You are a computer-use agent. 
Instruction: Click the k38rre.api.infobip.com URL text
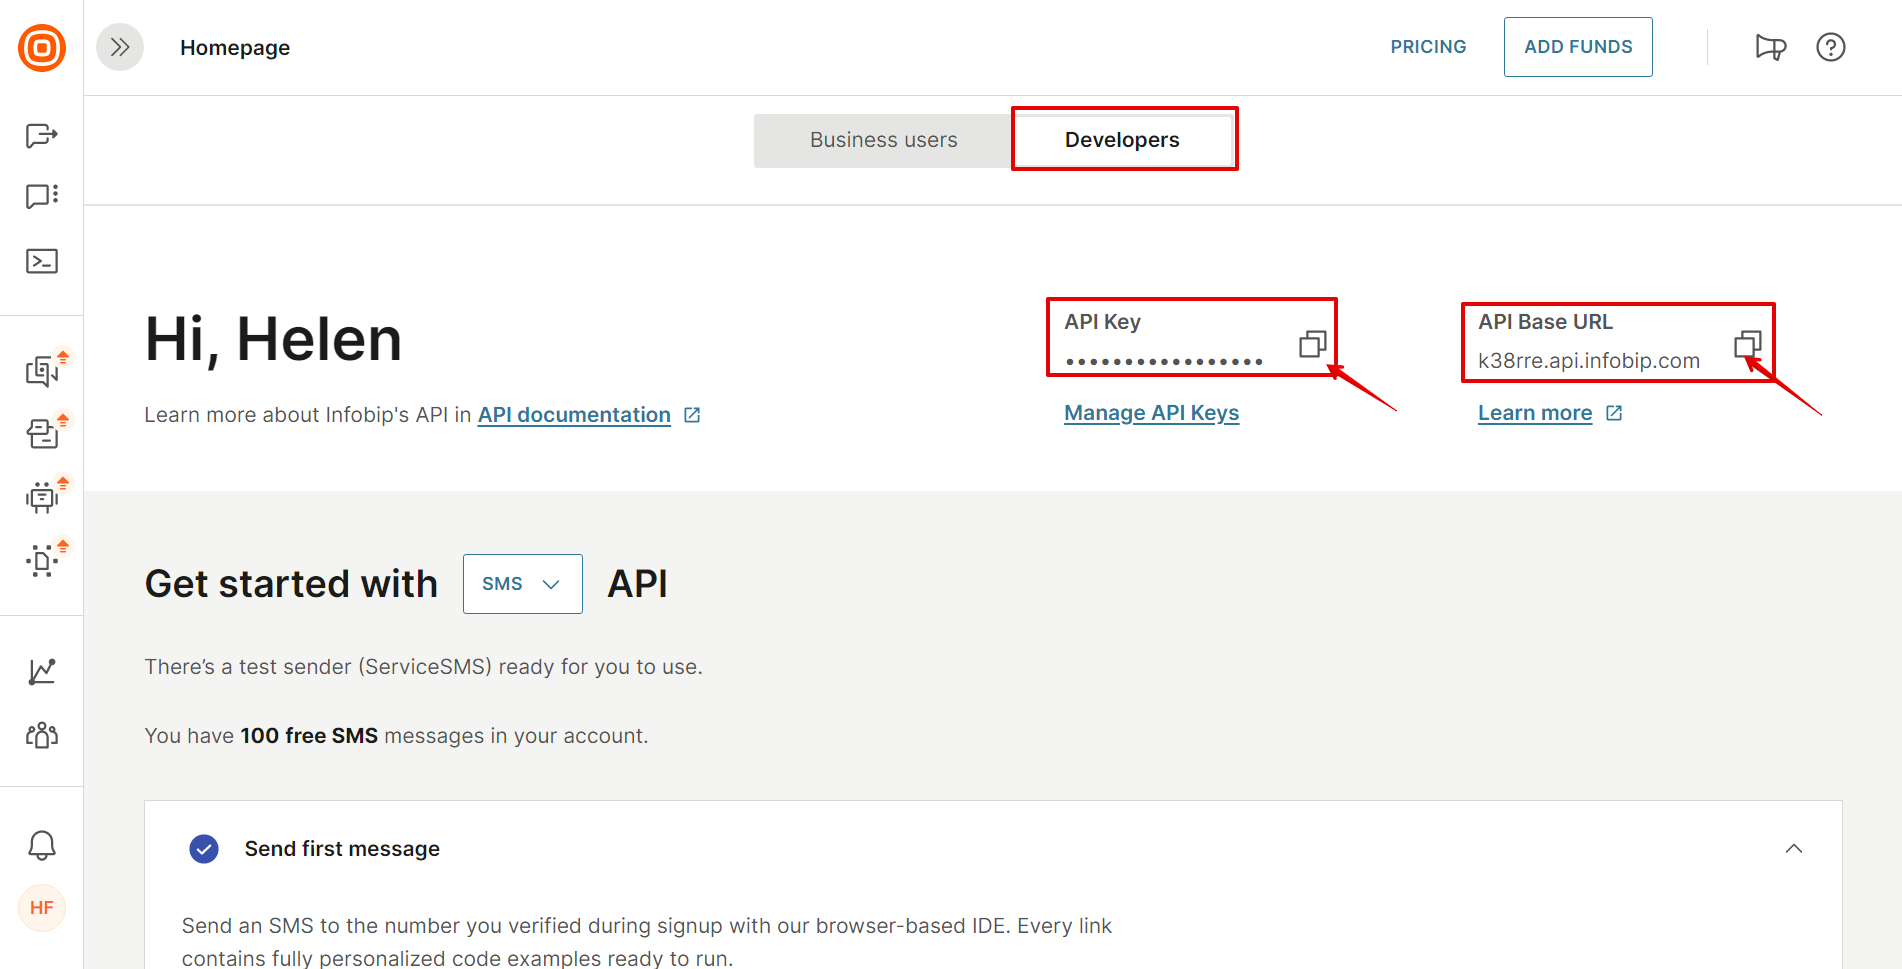tap(1589, 361)
